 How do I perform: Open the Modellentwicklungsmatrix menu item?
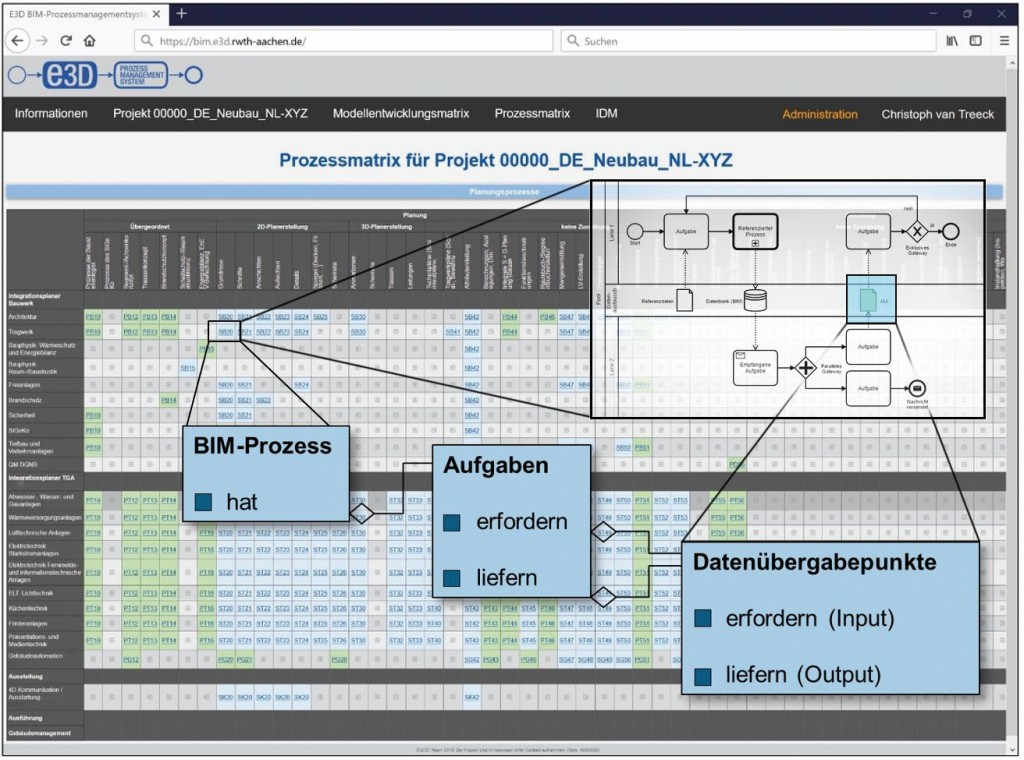[x=401, y=114]
